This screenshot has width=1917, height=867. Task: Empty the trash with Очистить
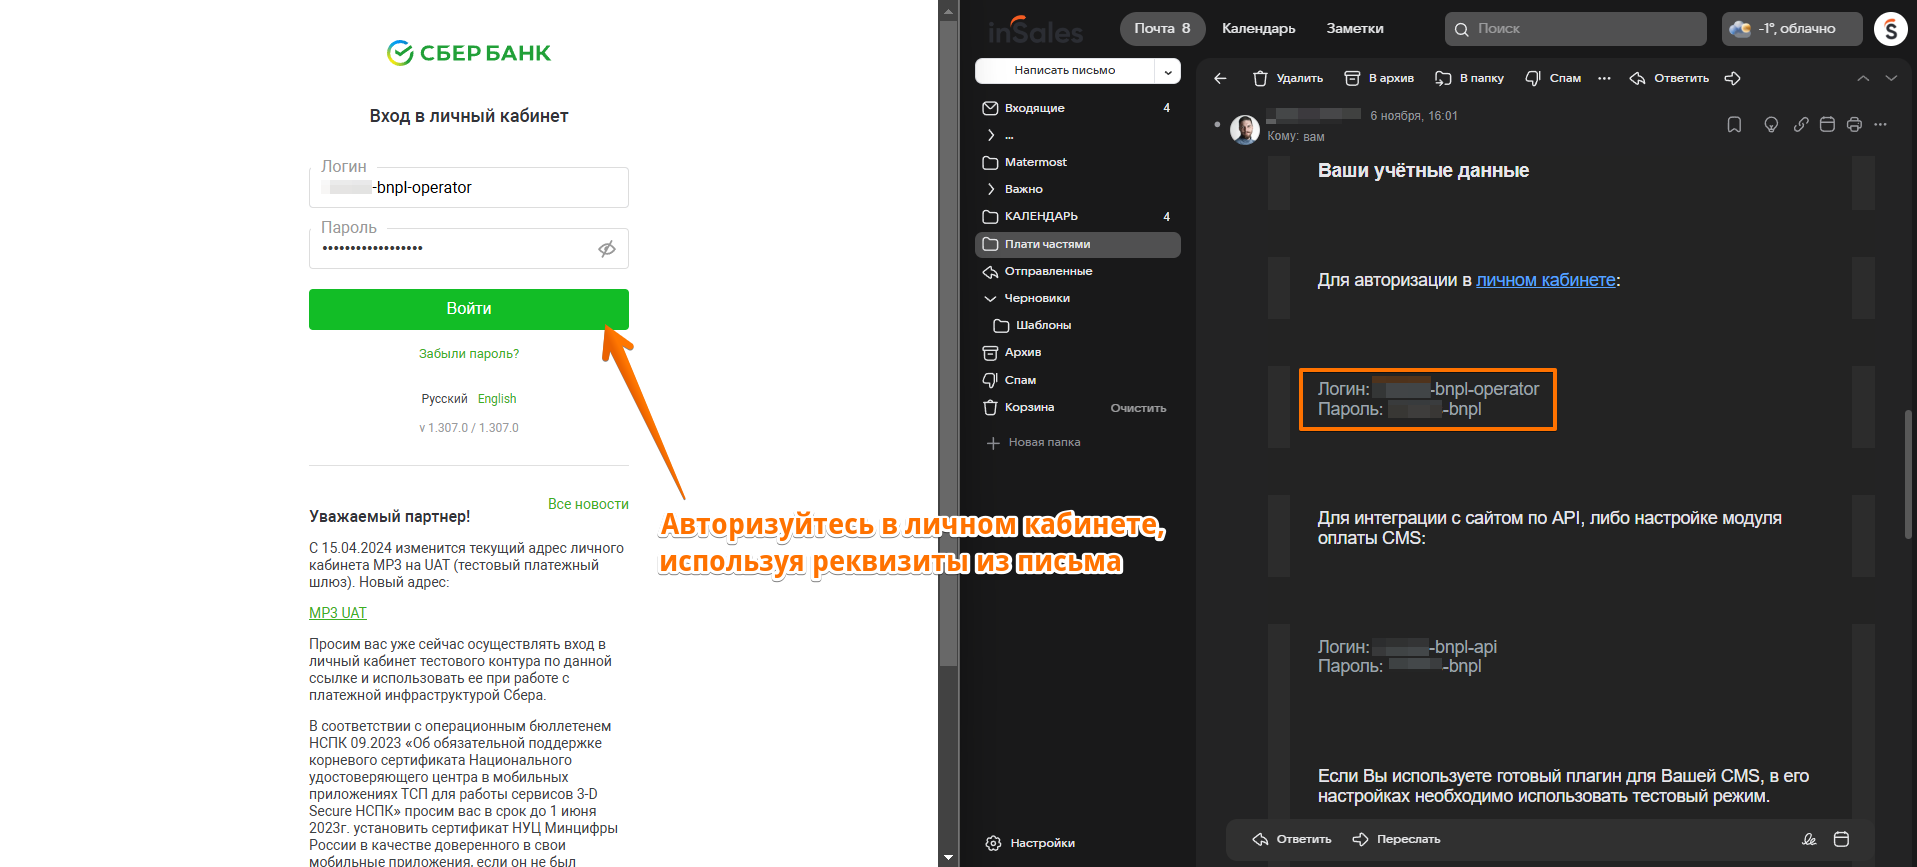click(1138, 408)
